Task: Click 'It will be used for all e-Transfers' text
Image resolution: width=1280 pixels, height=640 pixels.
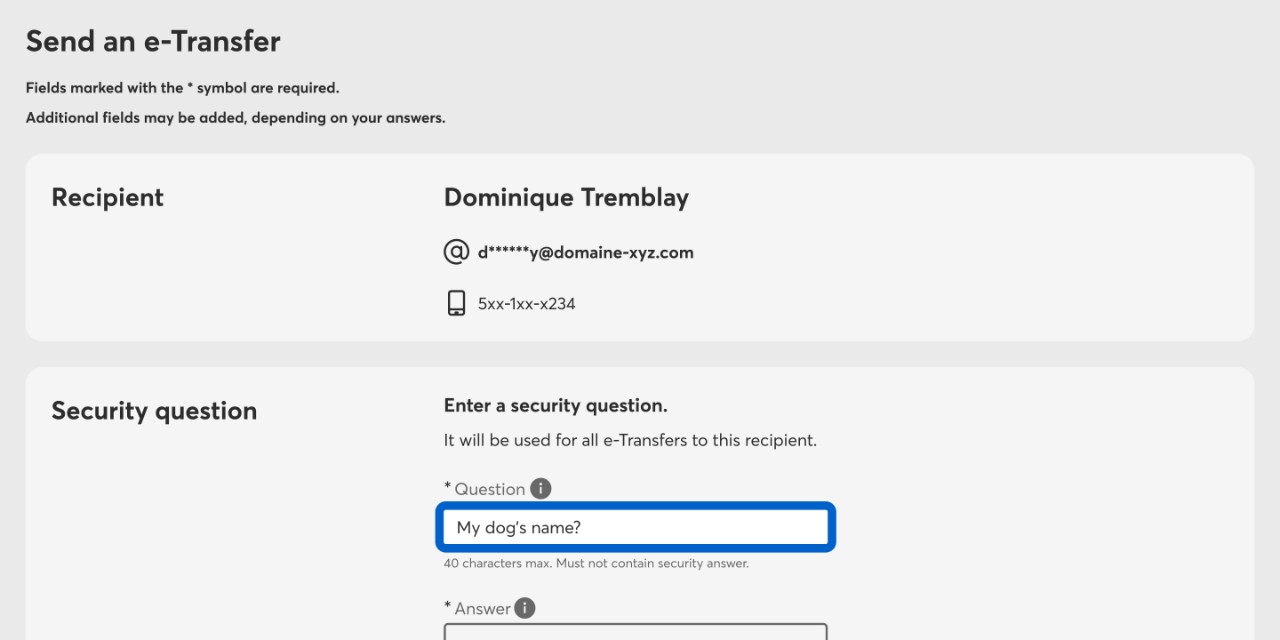Action: click(x=630, y=440)
